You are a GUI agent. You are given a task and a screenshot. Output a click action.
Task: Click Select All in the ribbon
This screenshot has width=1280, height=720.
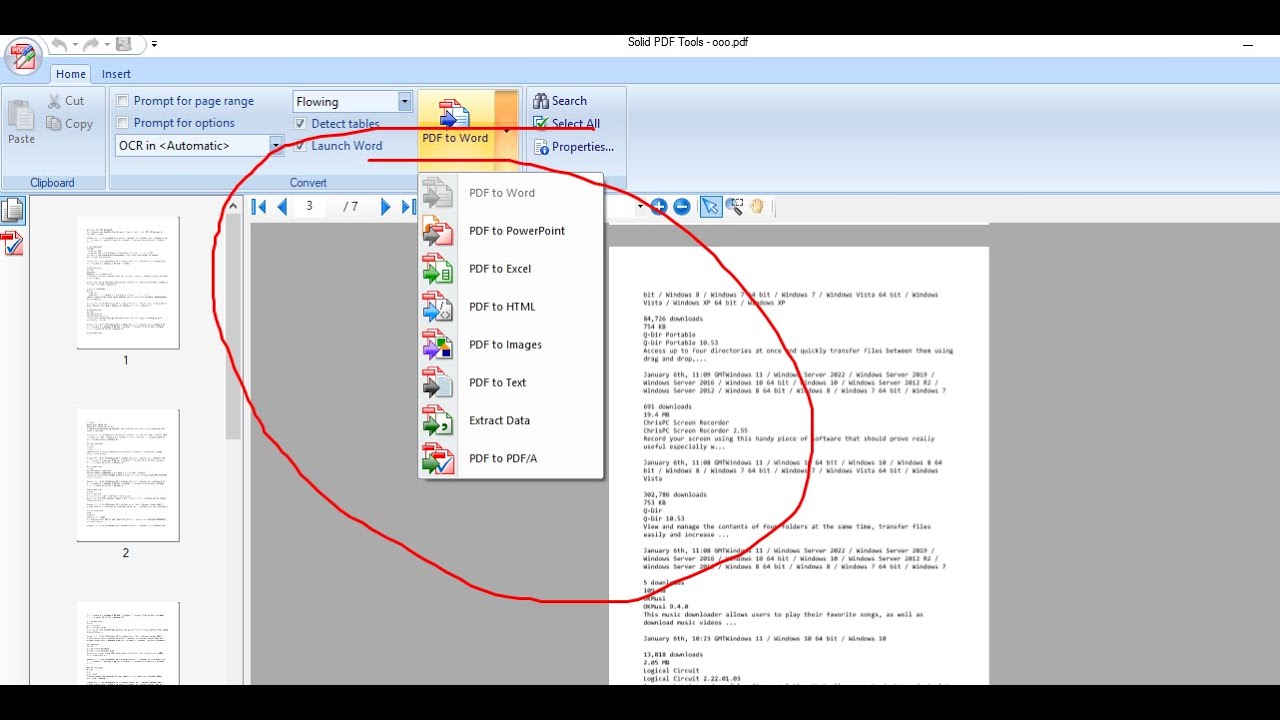pos(566,124)
